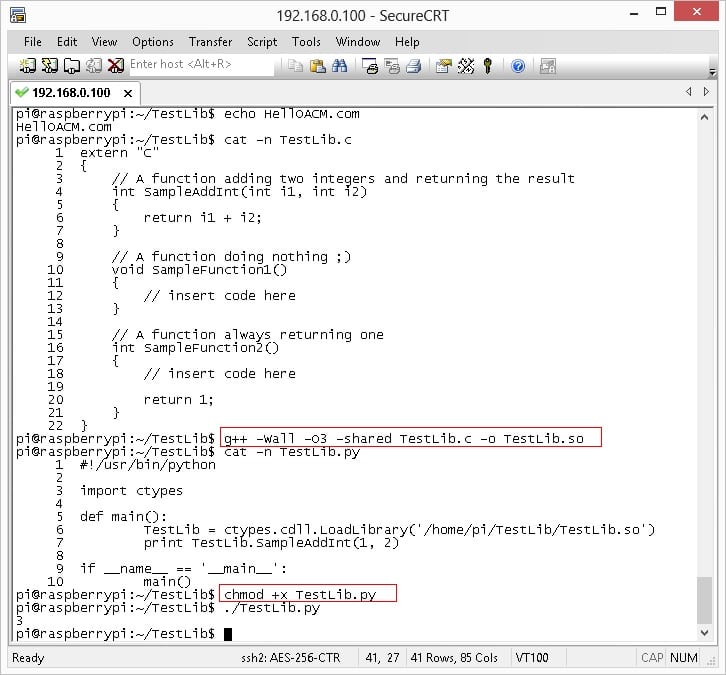Open the File menu
Image resolution: width=726 pixels, height=675 pixels.
pos(33,42)
